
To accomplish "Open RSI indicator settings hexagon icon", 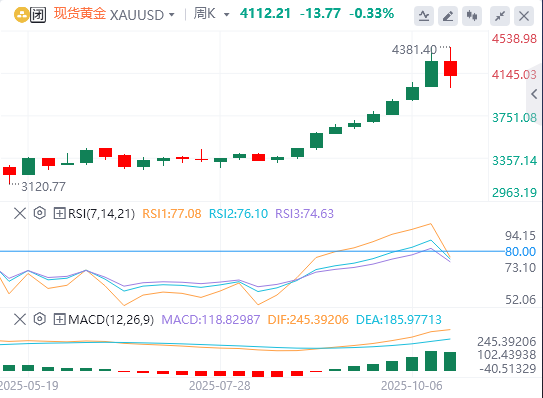I will coord(40,213).
